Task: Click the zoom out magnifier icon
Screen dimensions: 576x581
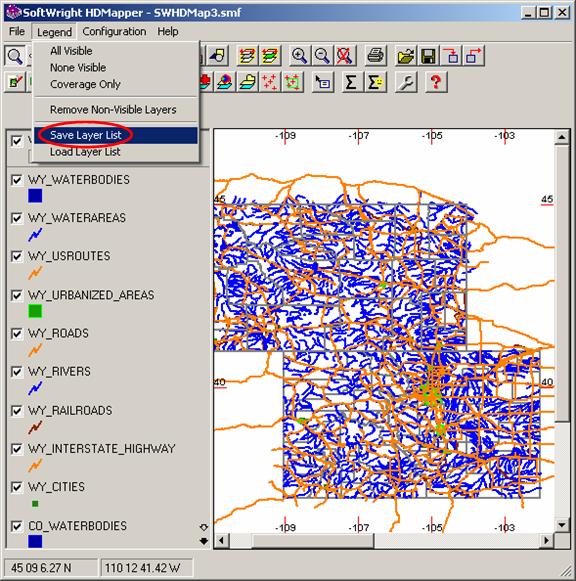Action: point(322,56)
